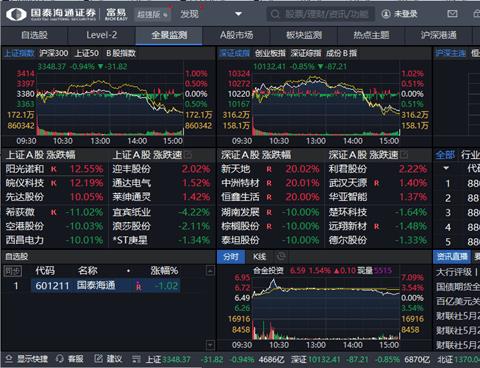
Task: Open the mail envelope icon in header
Action: point(452,14)
